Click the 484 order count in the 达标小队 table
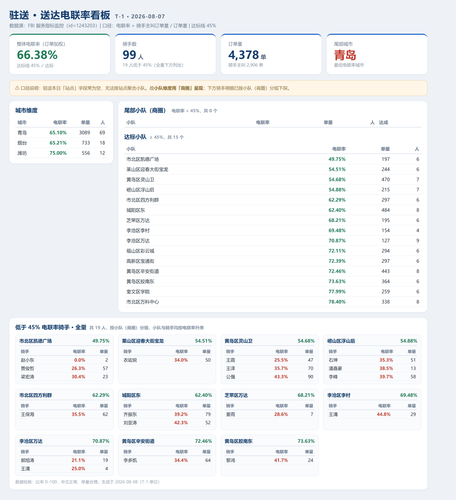Screen dimensions: 456x500 click(x=386, y=210)
